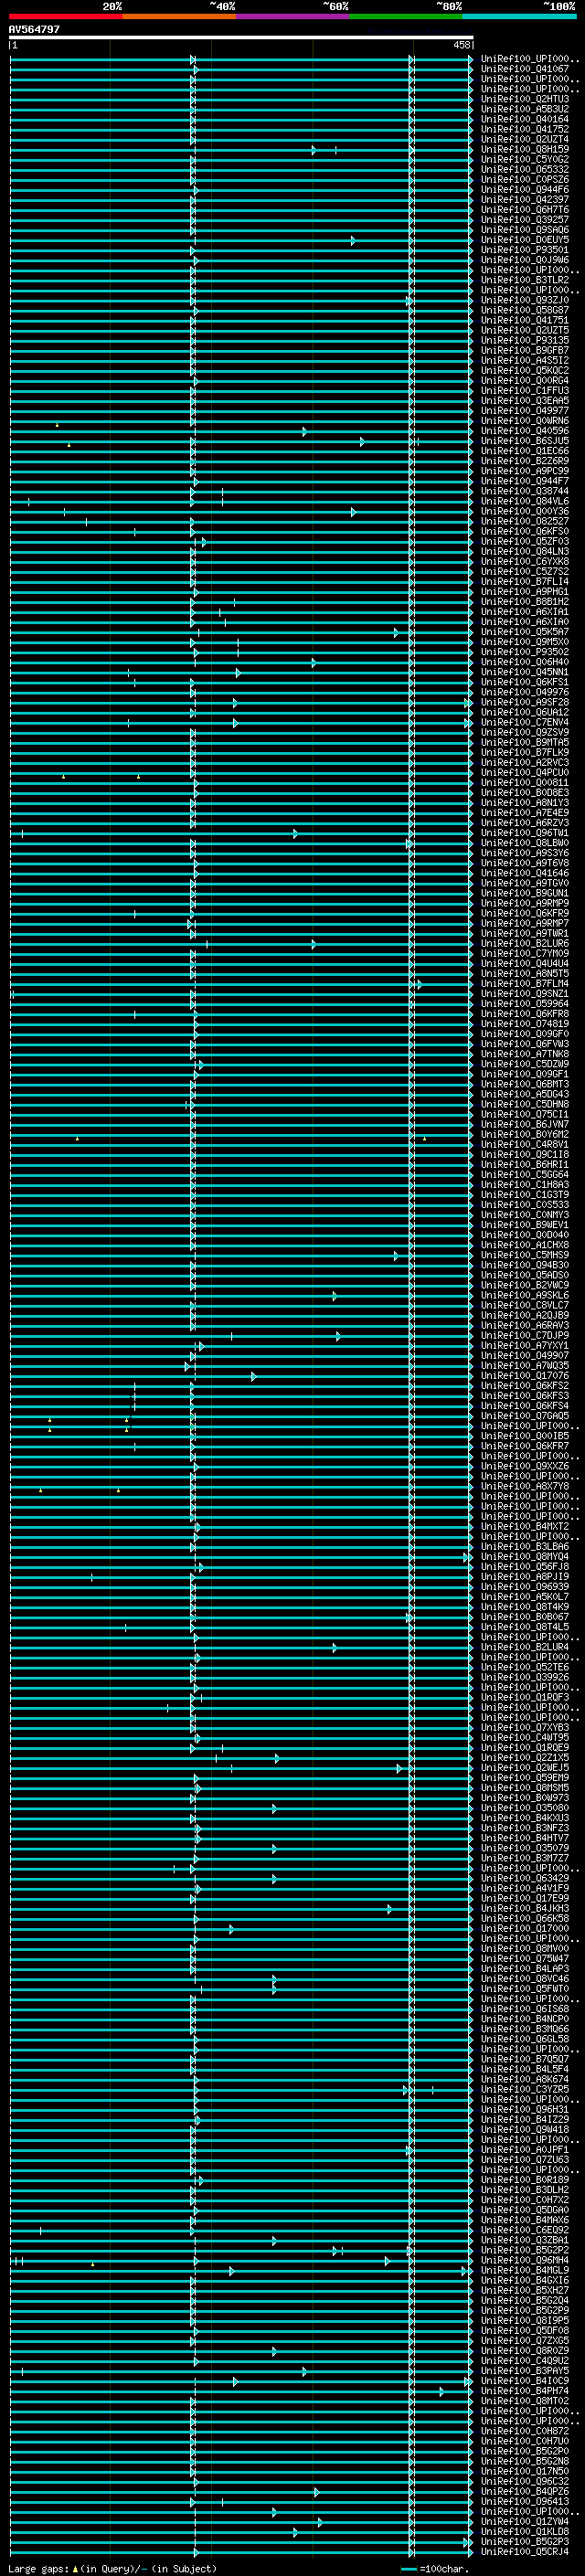Open hit UniRef100_A5B3U2
Screen dimensions: 585x2576
tap(525, 109)
